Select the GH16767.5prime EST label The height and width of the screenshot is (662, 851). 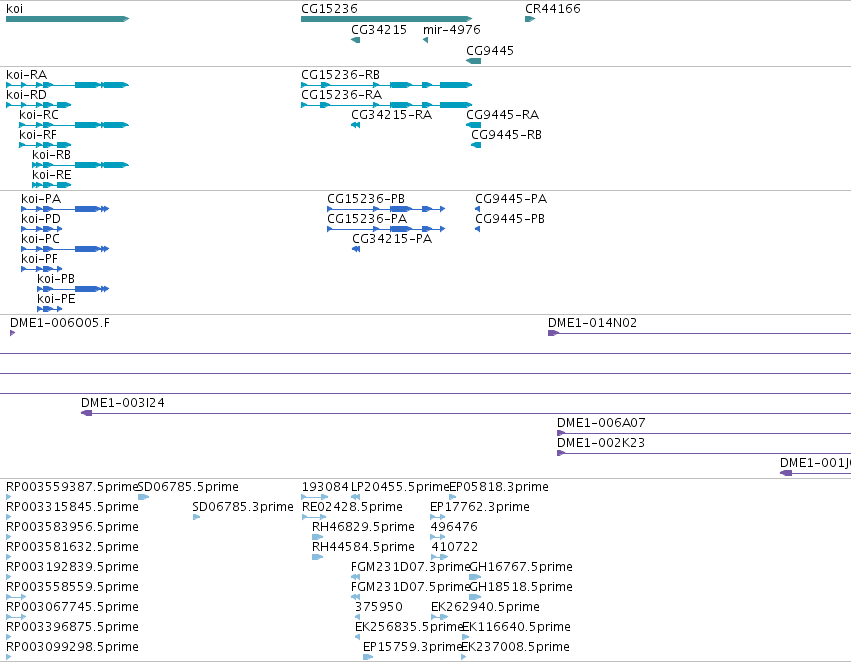click(x=521, y=568)
